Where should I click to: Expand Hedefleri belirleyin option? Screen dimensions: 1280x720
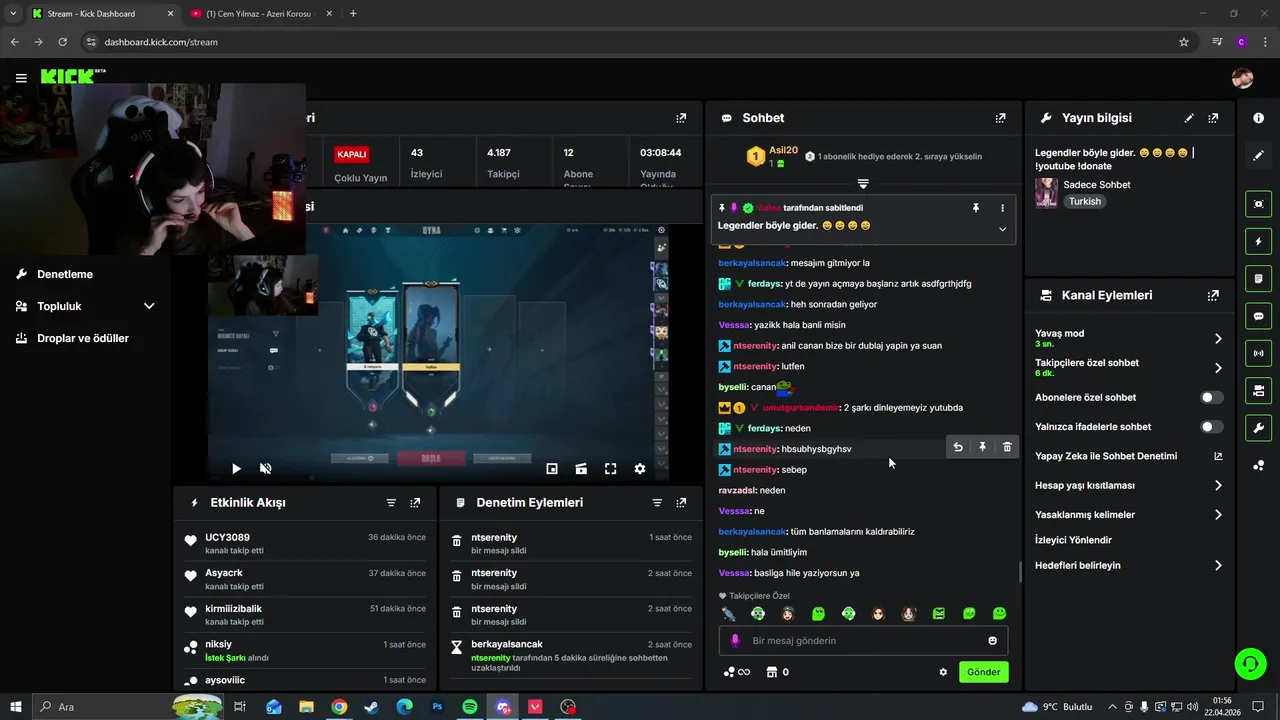pos(1217,565)
